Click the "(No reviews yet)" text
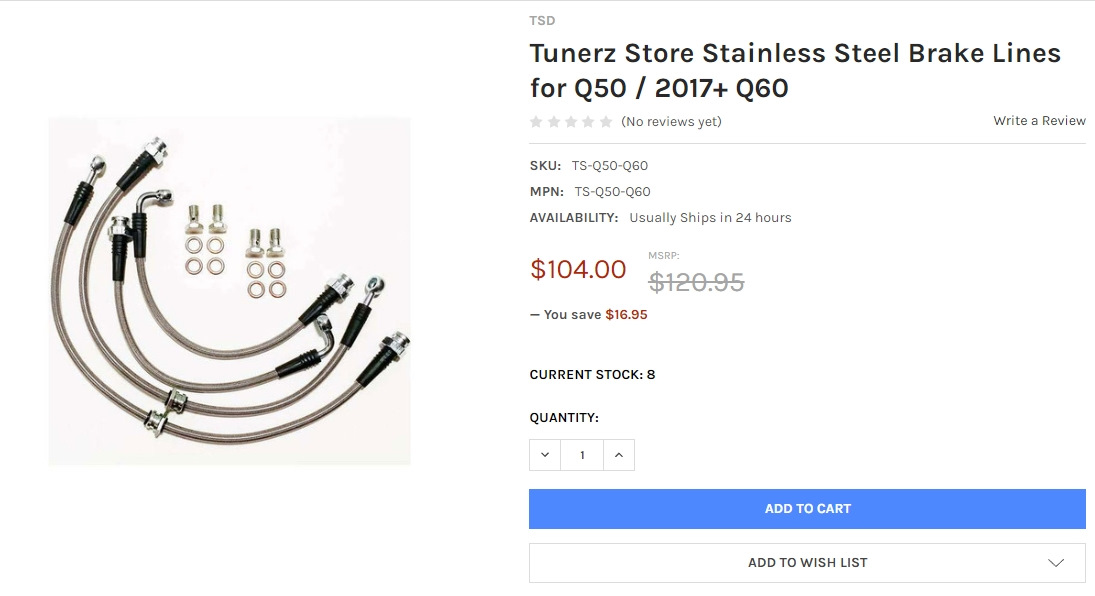This screenshot has height=596, width=1095. click(x=671, y=122)
